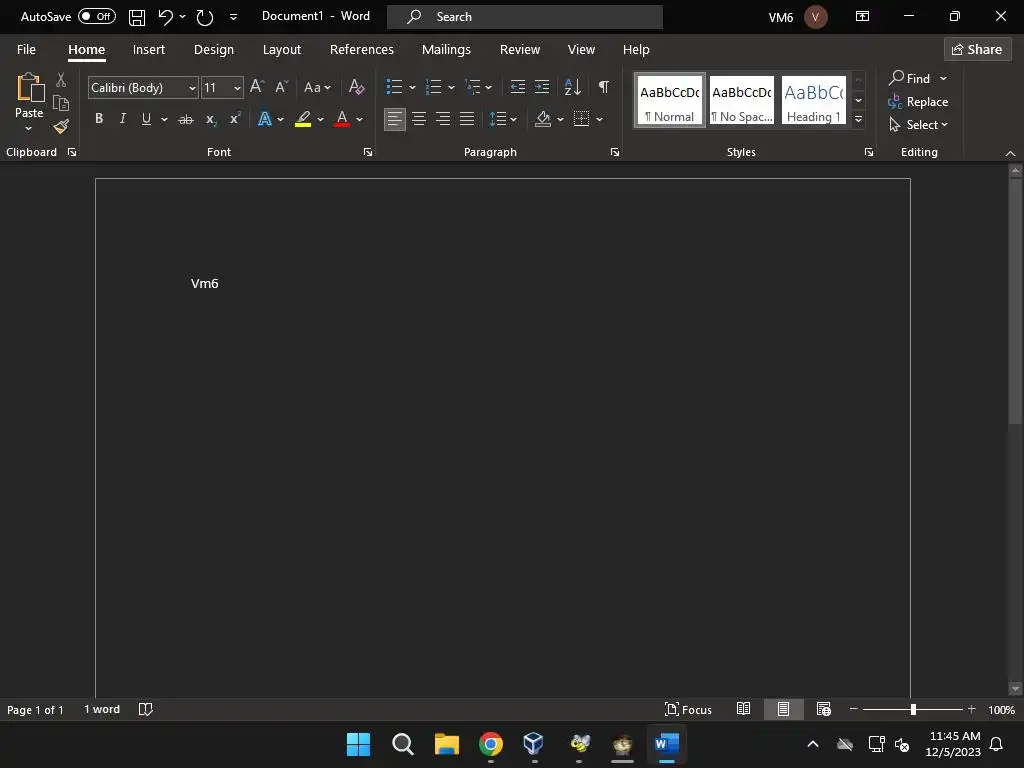Open Paragraph dialog launcher
Viewport: 1024px width, 768px height.
click(615, 152)
